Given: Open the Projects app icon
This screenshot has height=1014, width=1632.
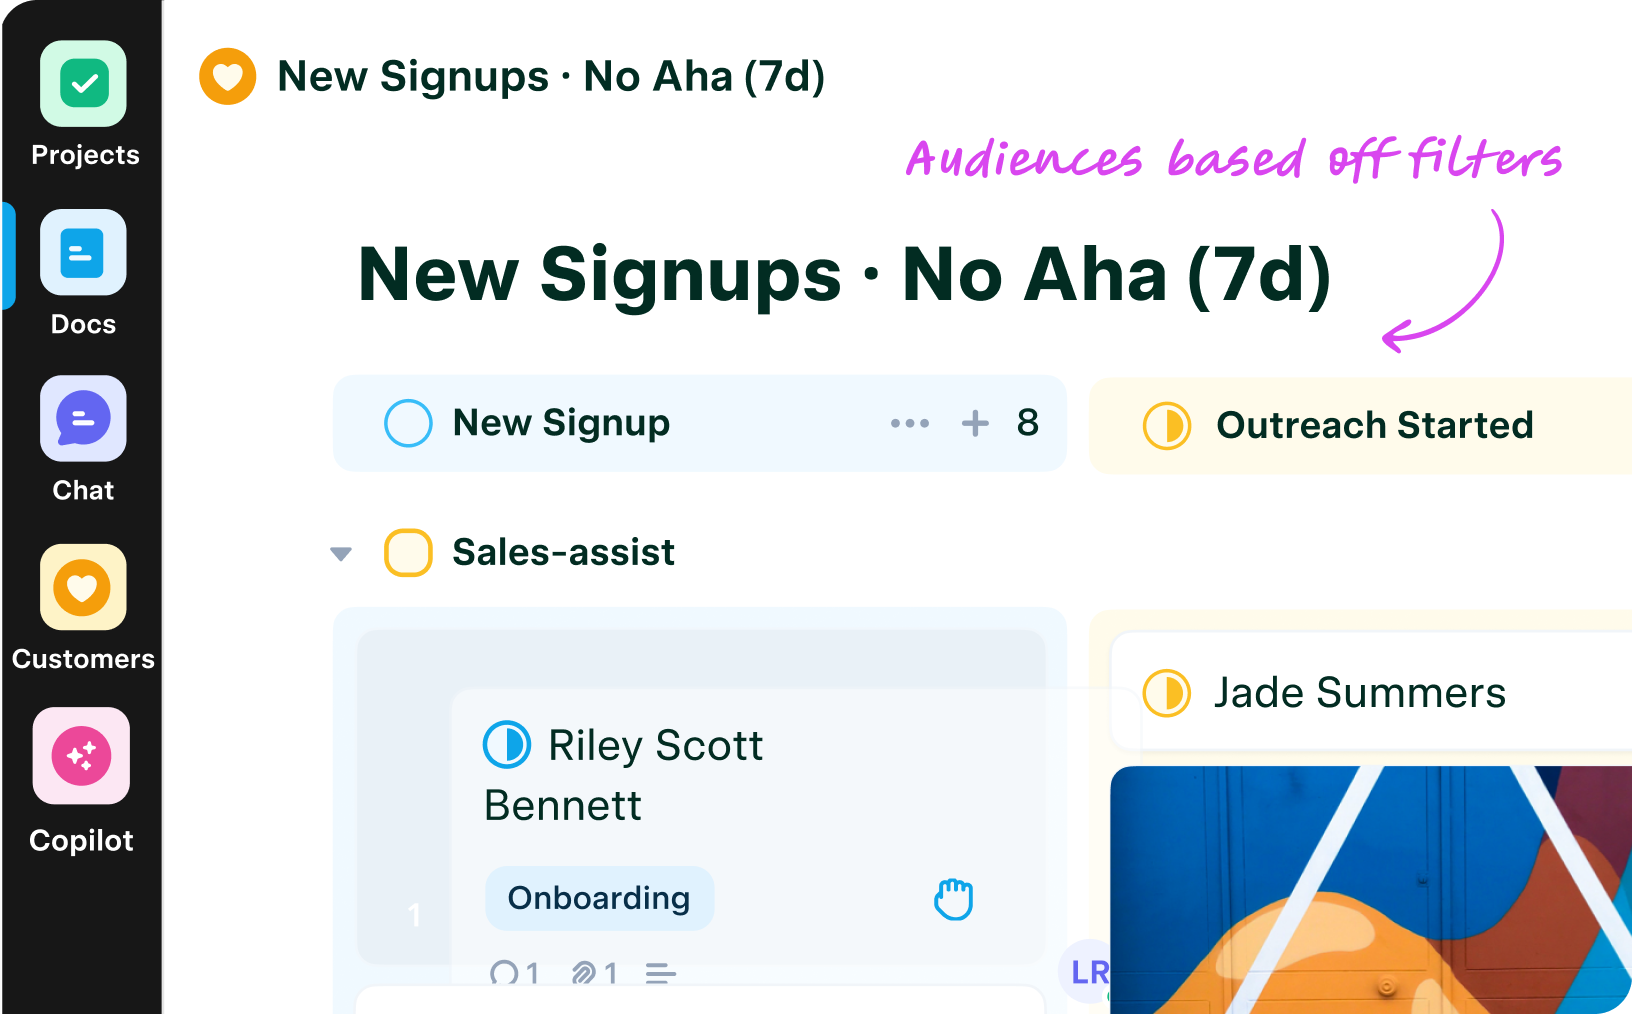Looking at the screenshot, I should pyautogui.click(x=84, y=84).
